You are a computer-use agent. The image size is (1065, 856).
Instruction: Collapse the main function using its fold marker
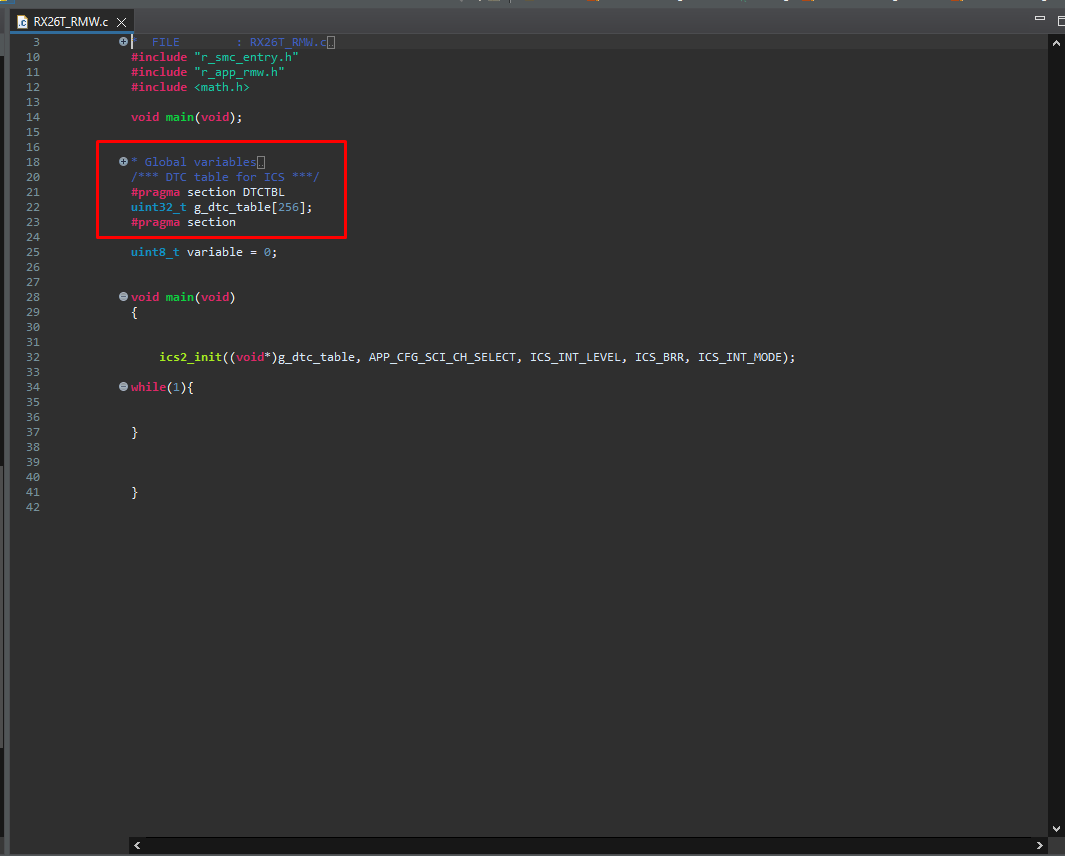tap(123, 296)
